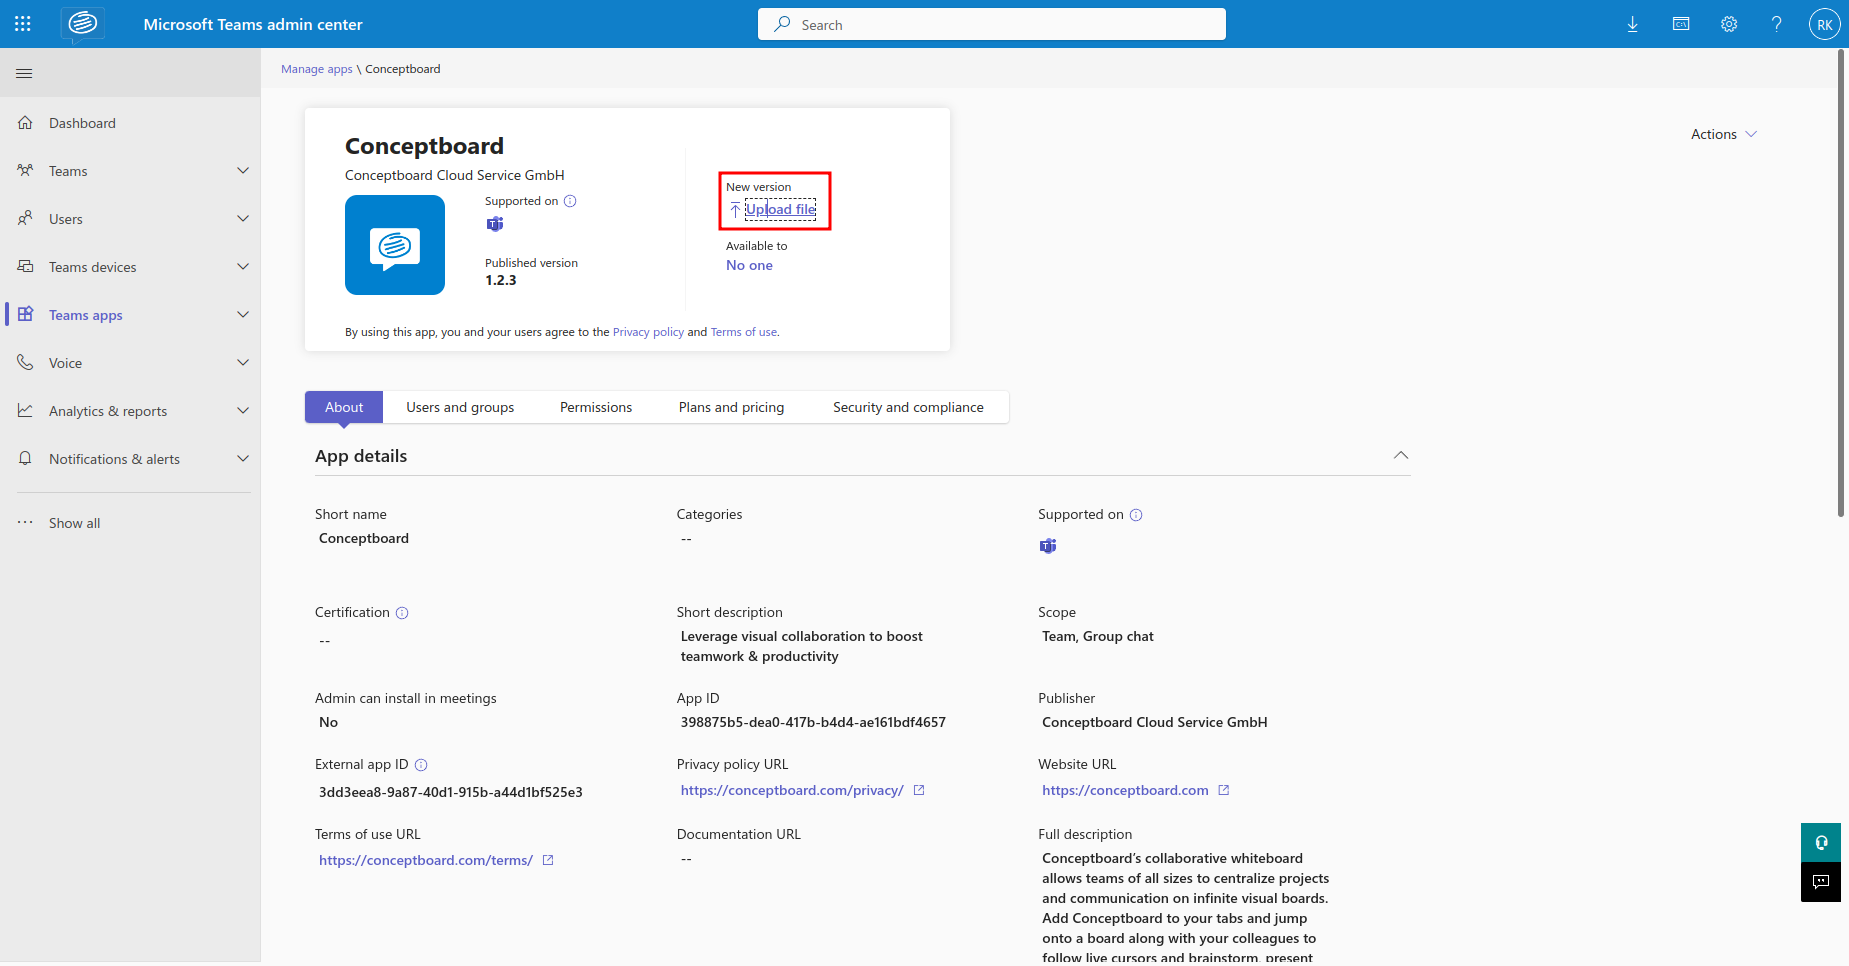This screenshot has height=966, width=1849.
Task: Go back via the Manage apps breadcrumb
Action: (x=316, y=68)
